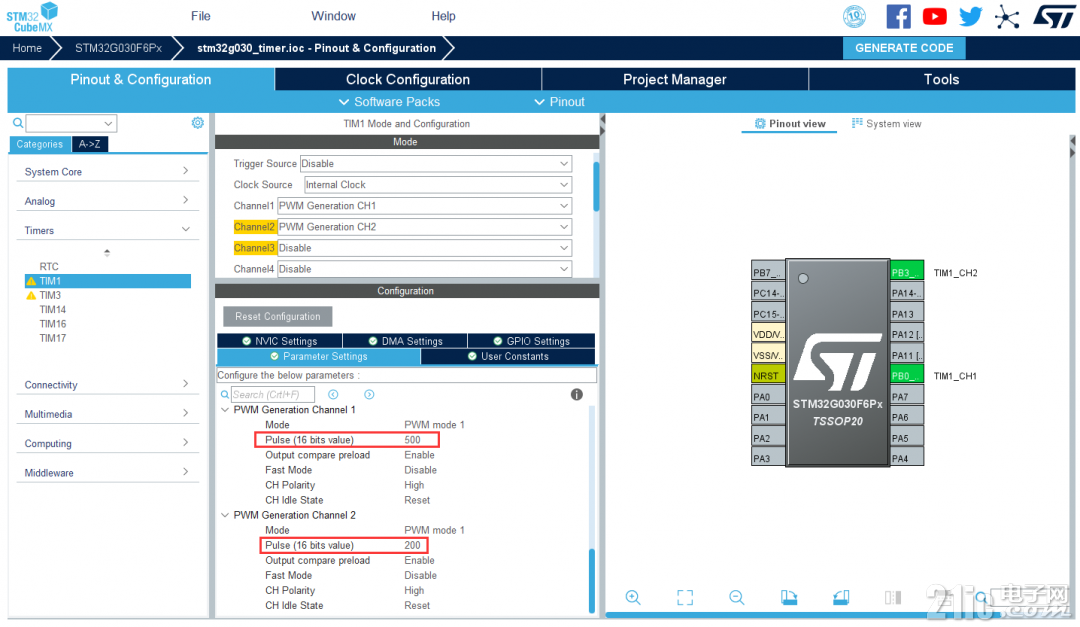This screenshot has height=627, width=1080.
Task: Open the Pinout dropdown menu
Action: coord(559,102)
